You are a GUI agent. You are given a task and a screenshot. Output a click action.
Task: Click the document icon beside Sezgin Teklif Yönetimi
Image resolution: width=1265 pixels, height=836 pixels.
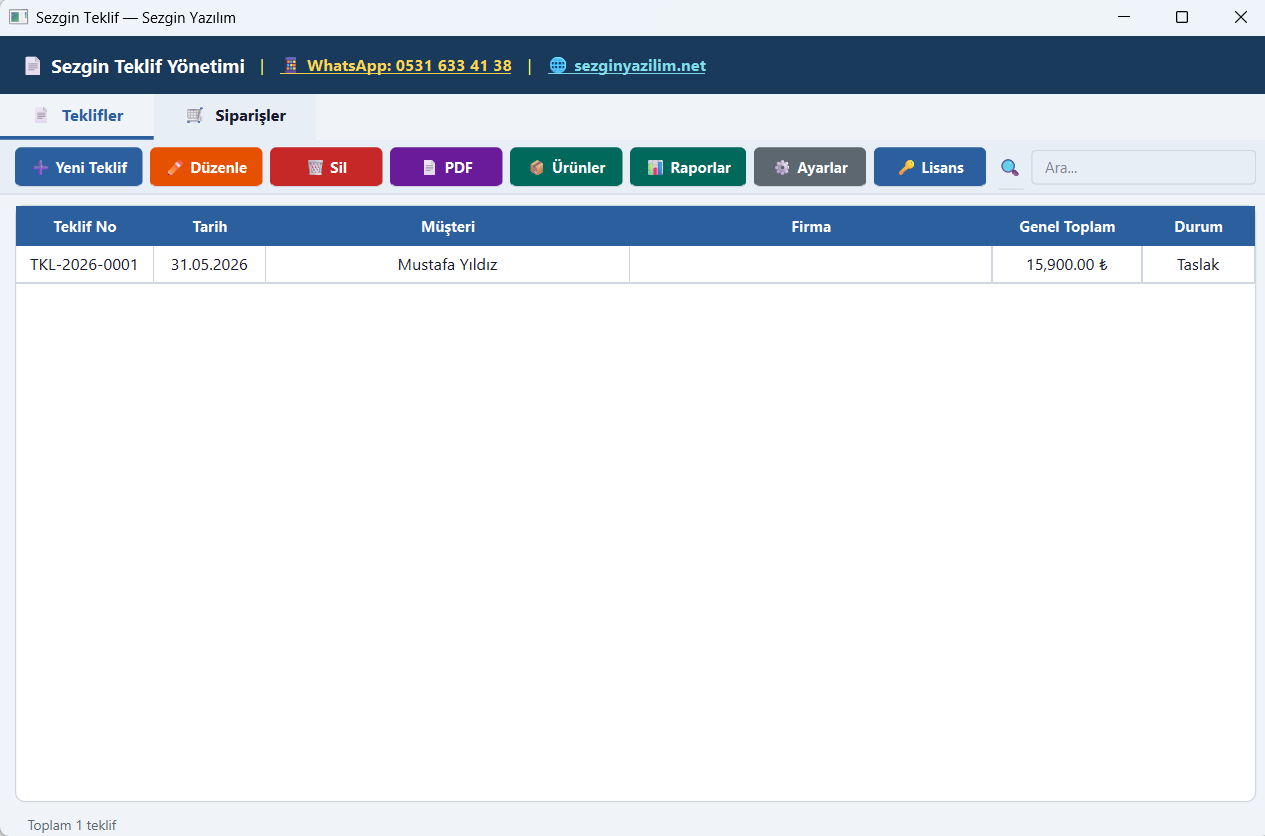pyautogui.click(x=33, y=66)
